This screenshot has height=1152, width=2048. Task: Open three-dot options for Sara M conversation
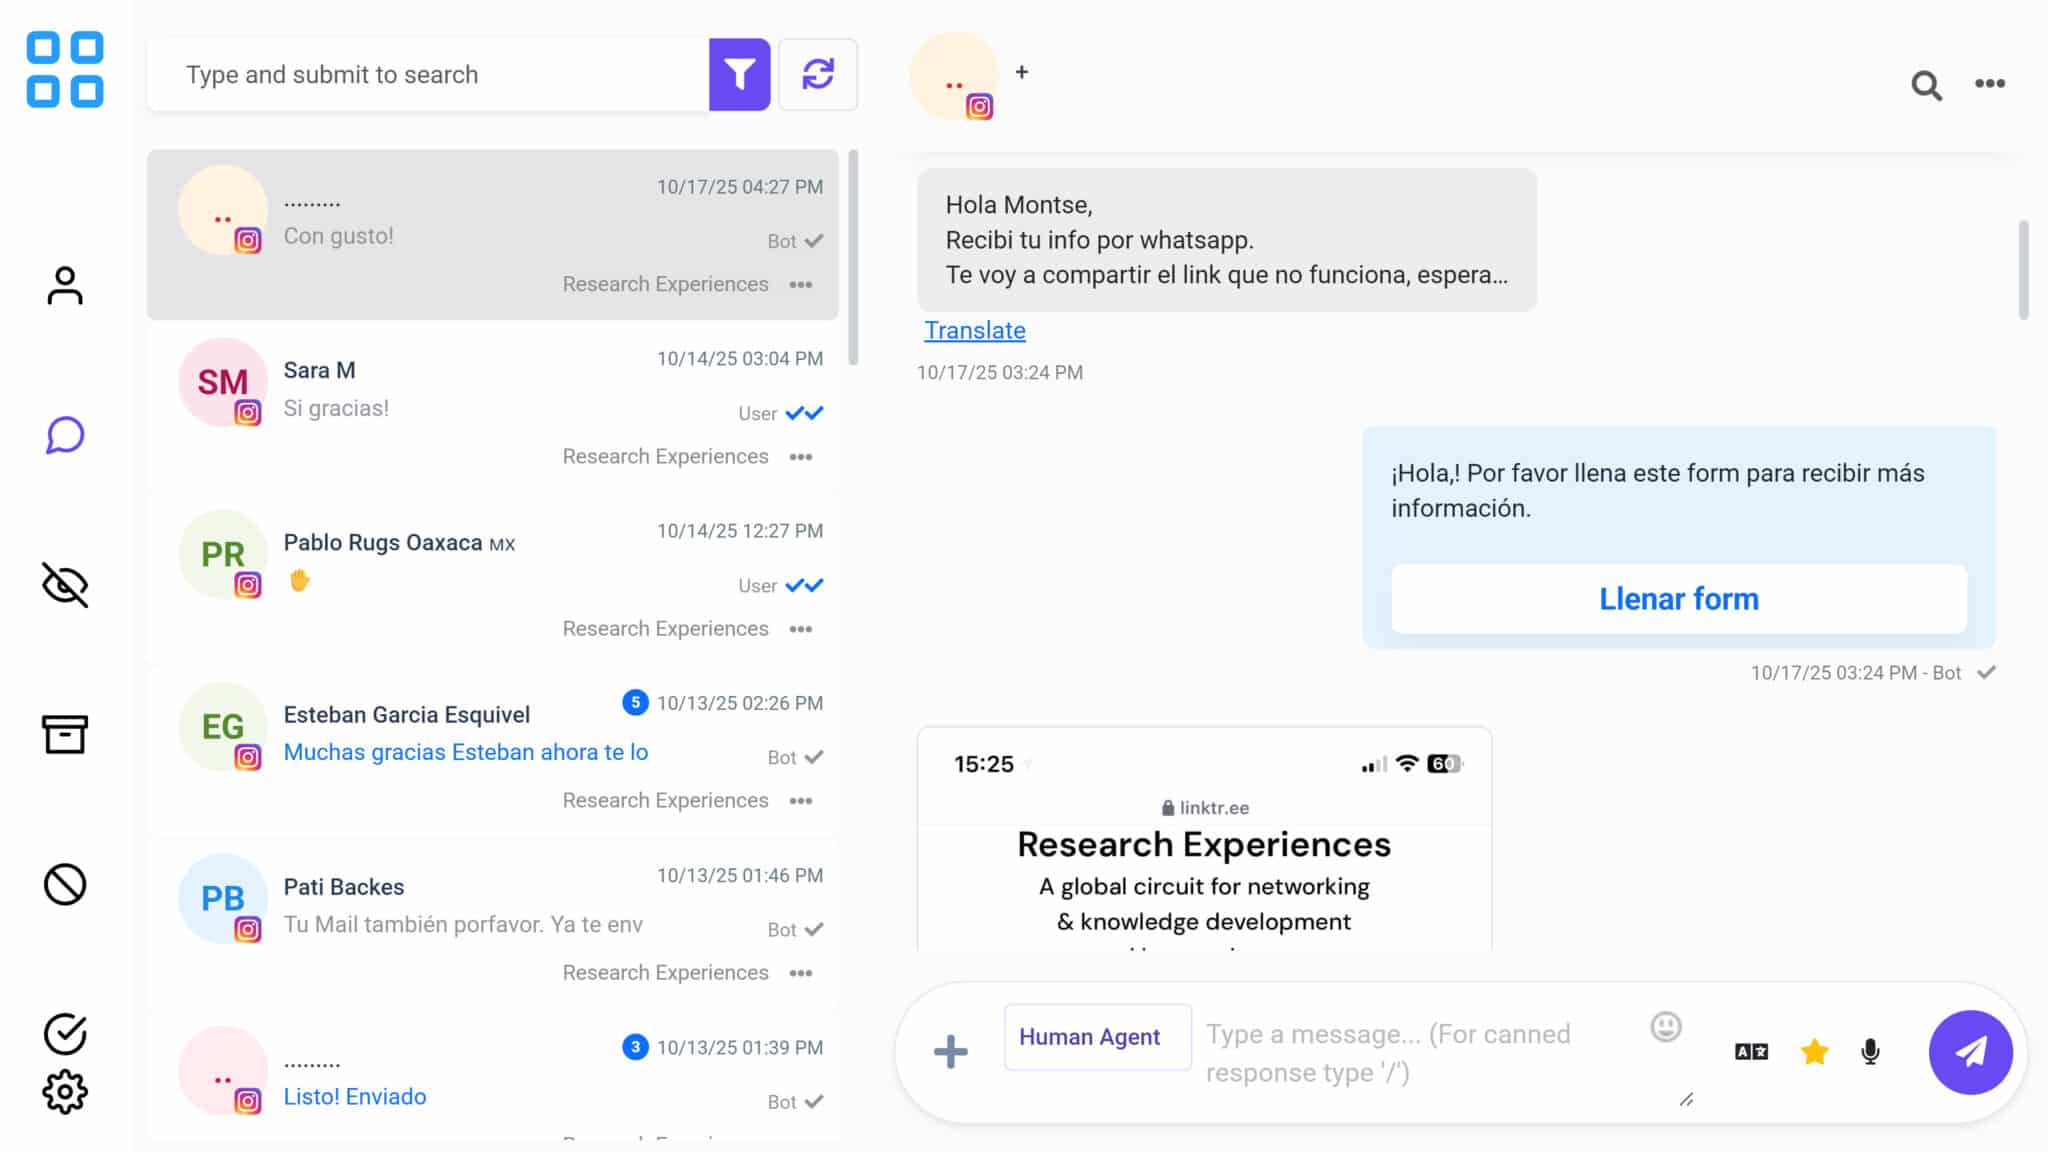point(801,457)
